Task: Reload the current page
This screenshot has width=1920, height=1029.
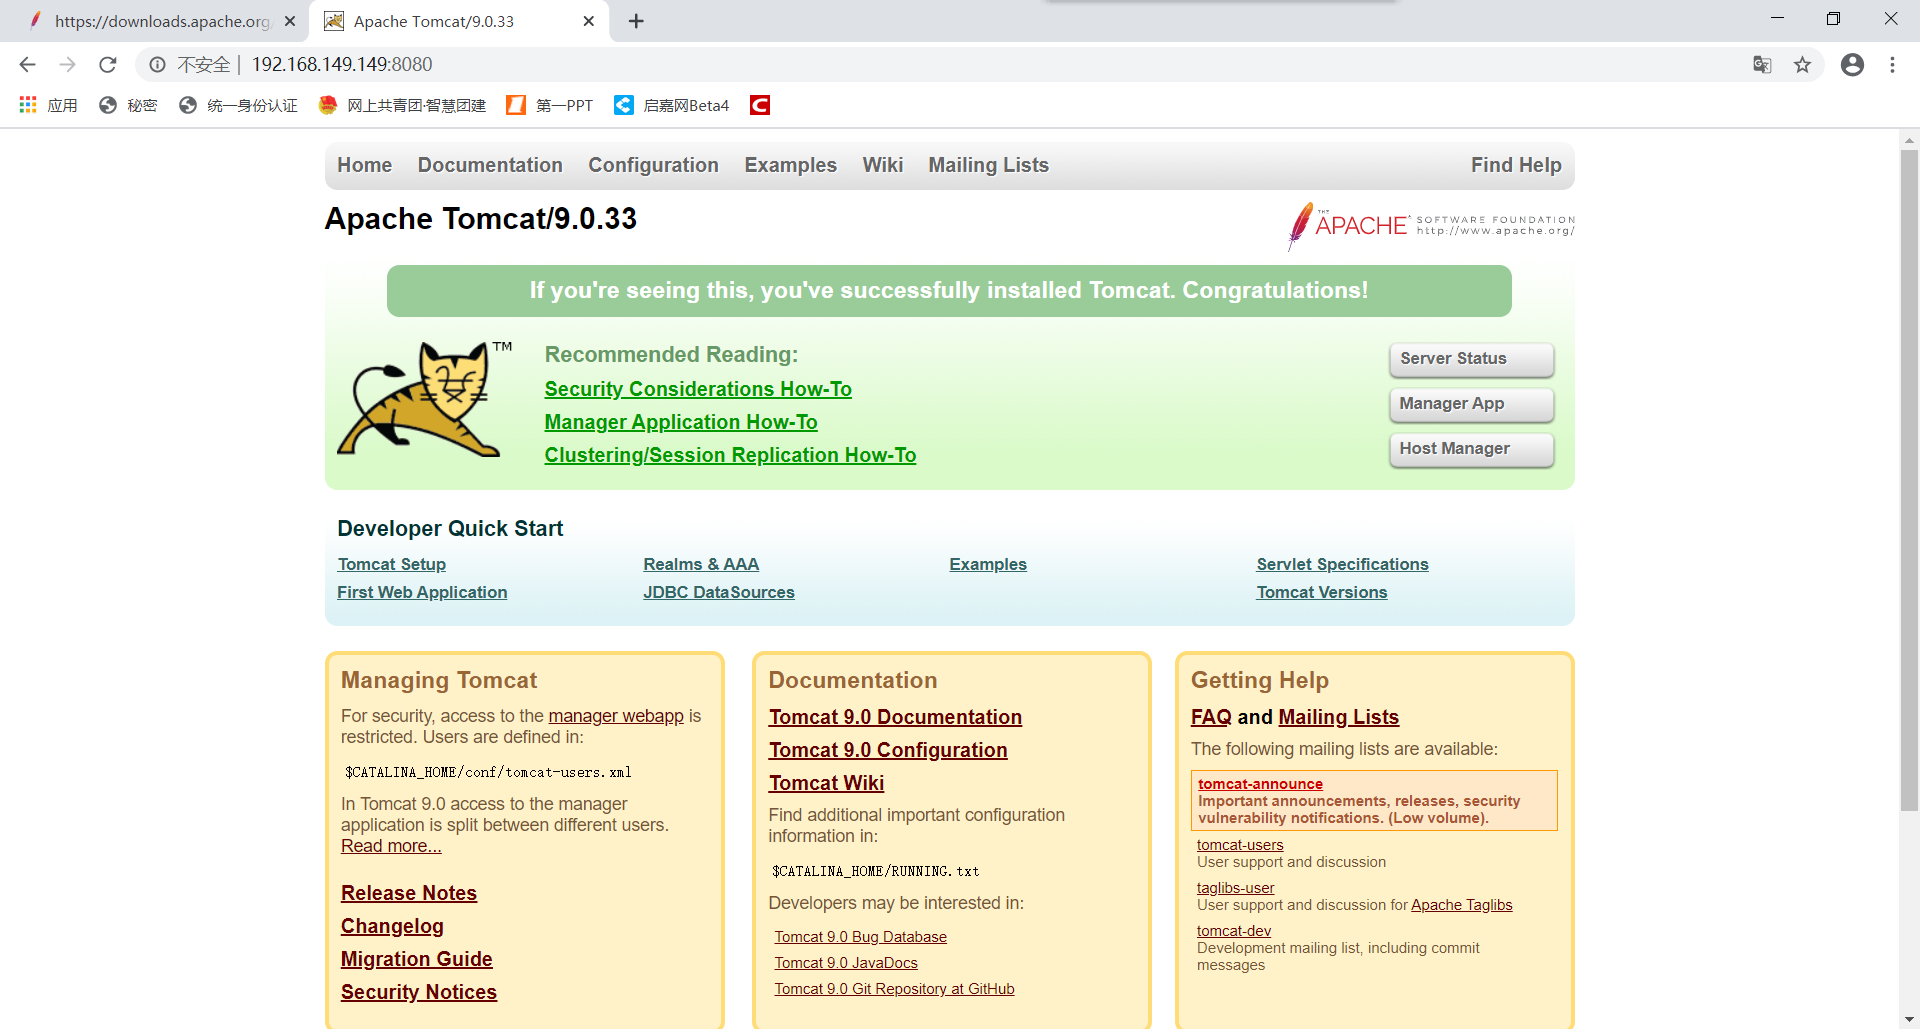Action: coord(108,65)
